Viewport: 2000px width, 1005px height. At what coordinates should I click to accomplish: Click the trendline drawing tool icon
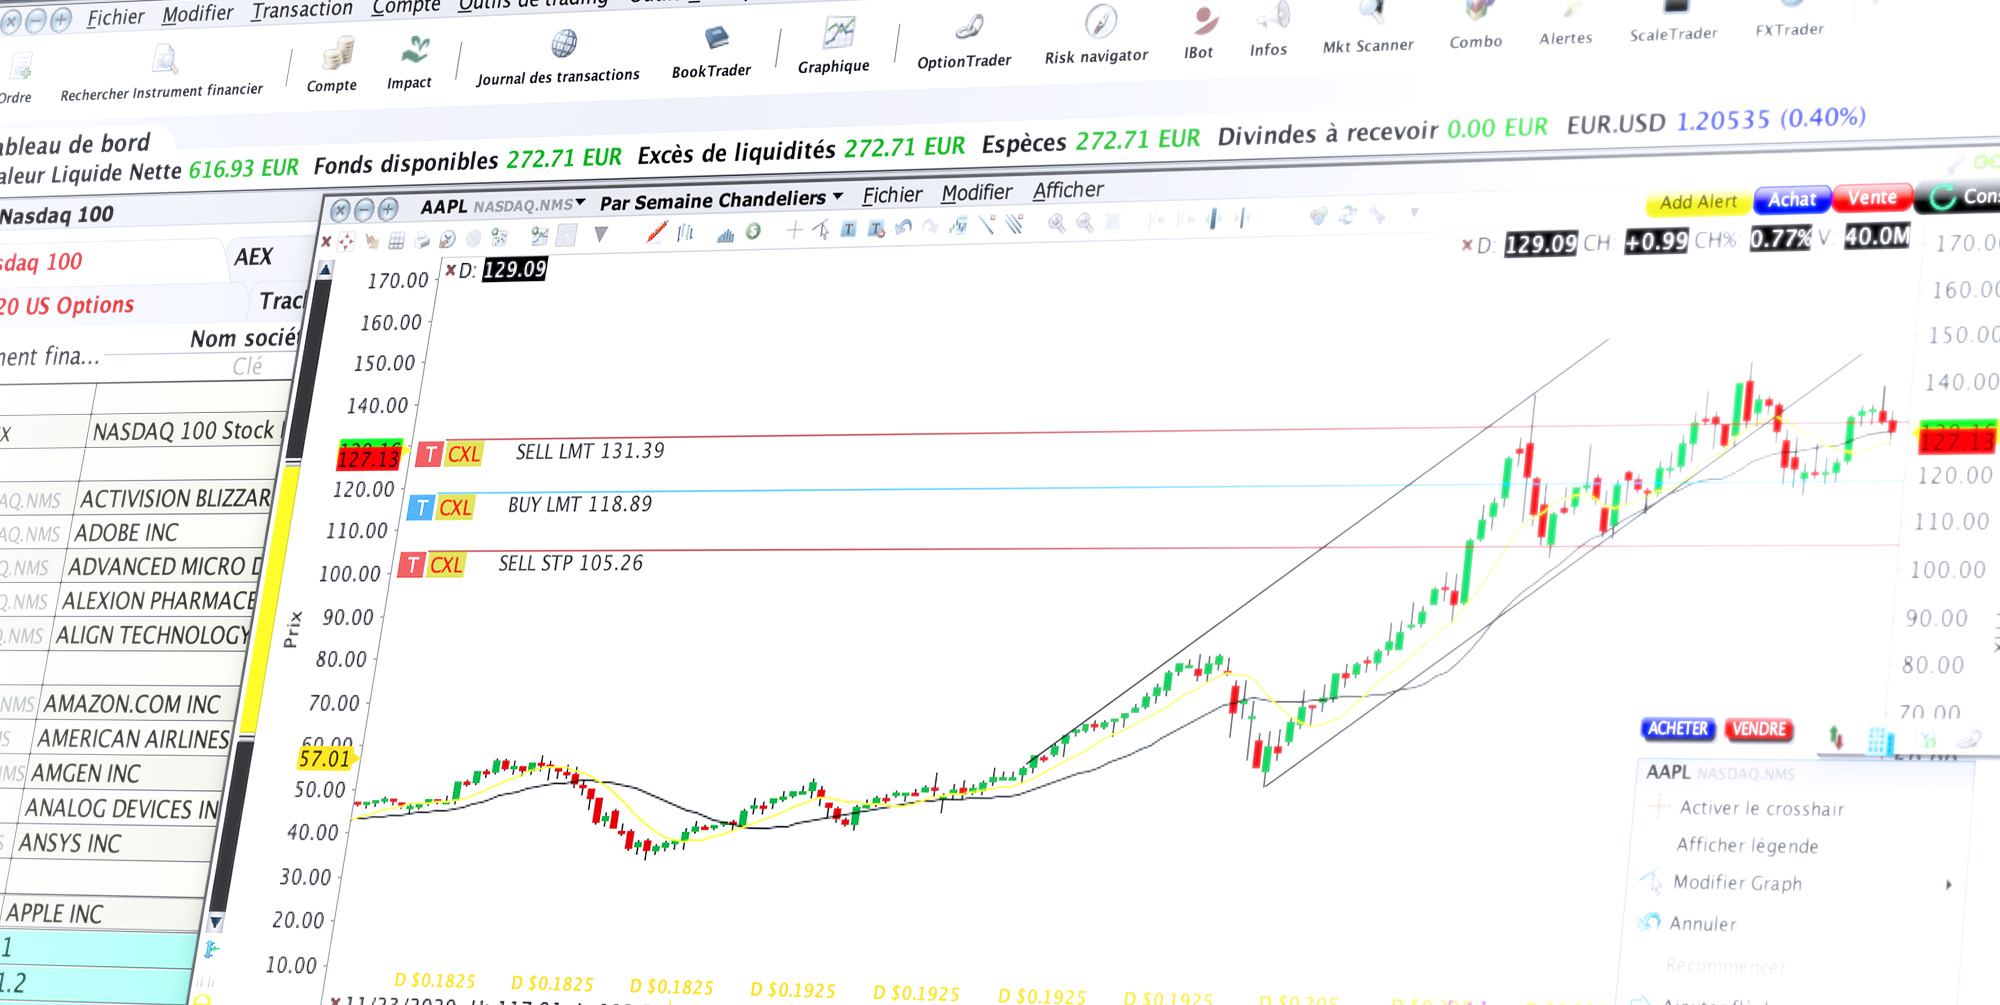pyautogui.click(x=986, y=226)
